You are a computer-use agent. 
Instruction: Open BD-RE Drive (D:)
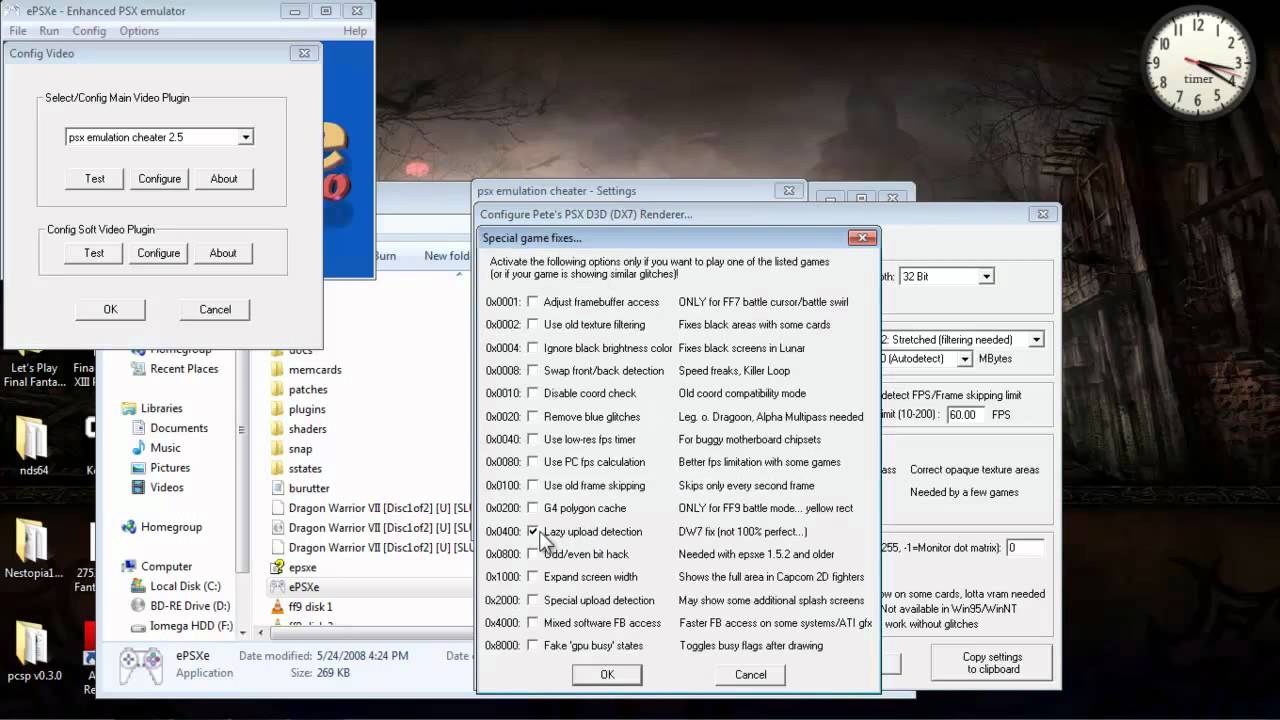tap(190, 606)
